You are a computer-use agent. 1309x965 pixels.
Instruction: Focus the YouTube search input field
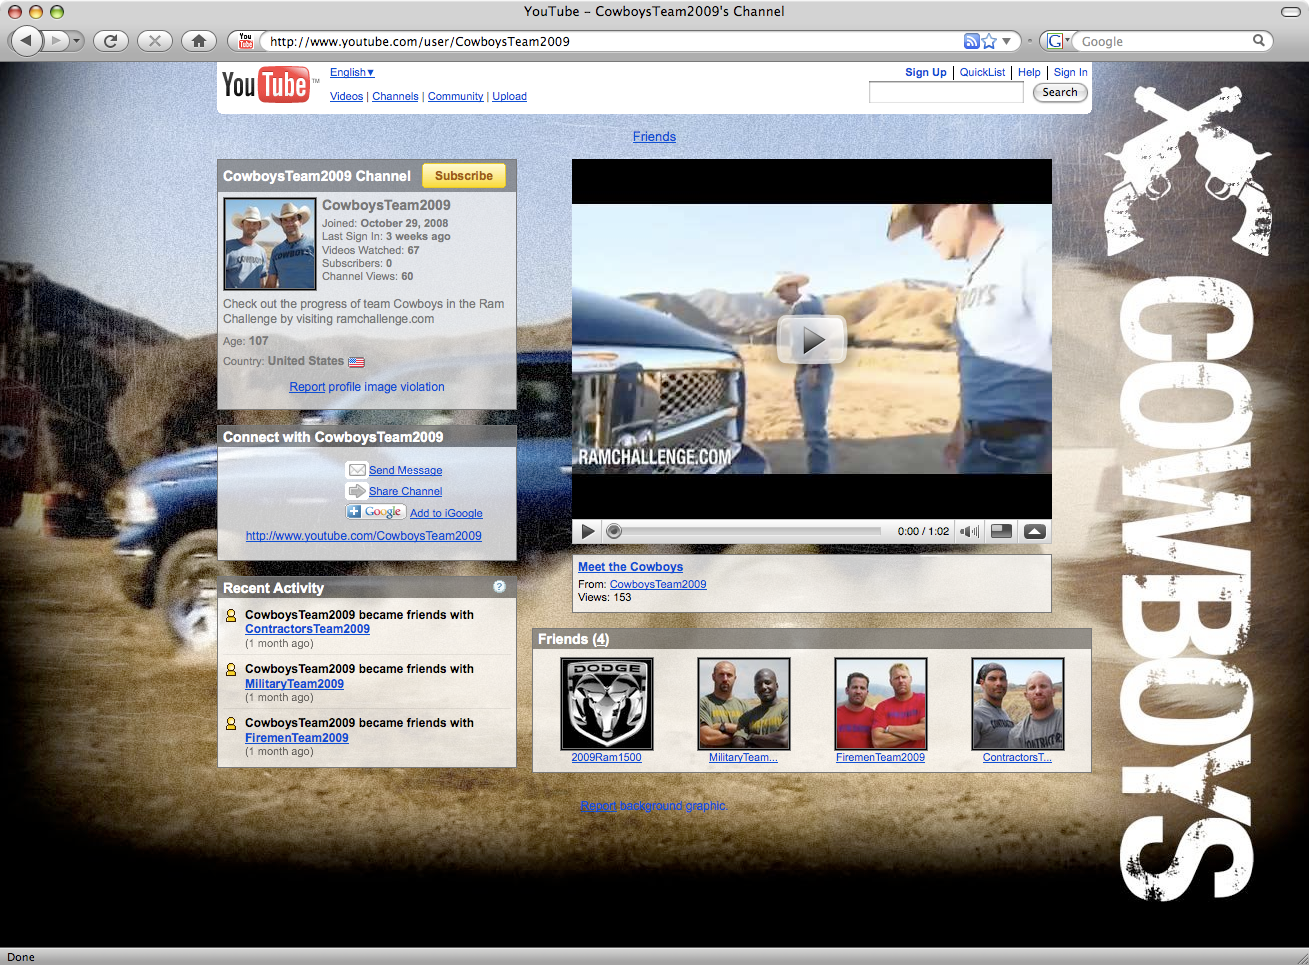tap(946, 93)
